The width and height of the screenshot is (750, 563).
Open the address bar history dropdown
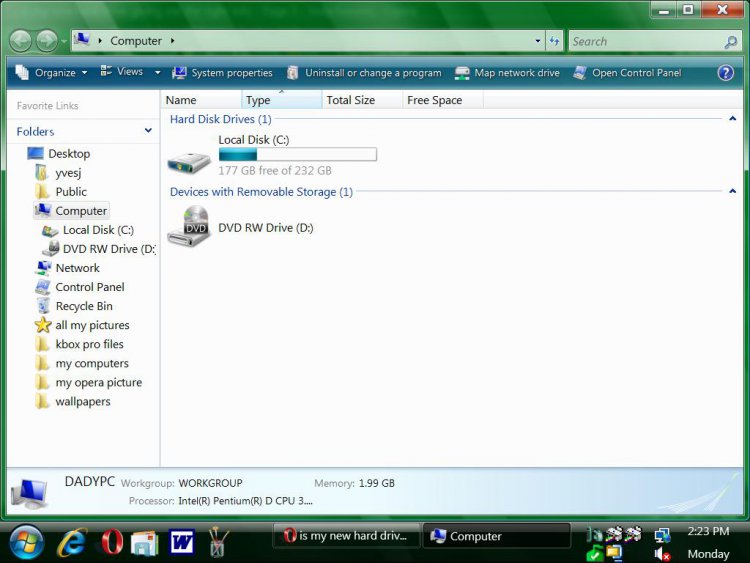pos(538,41)
